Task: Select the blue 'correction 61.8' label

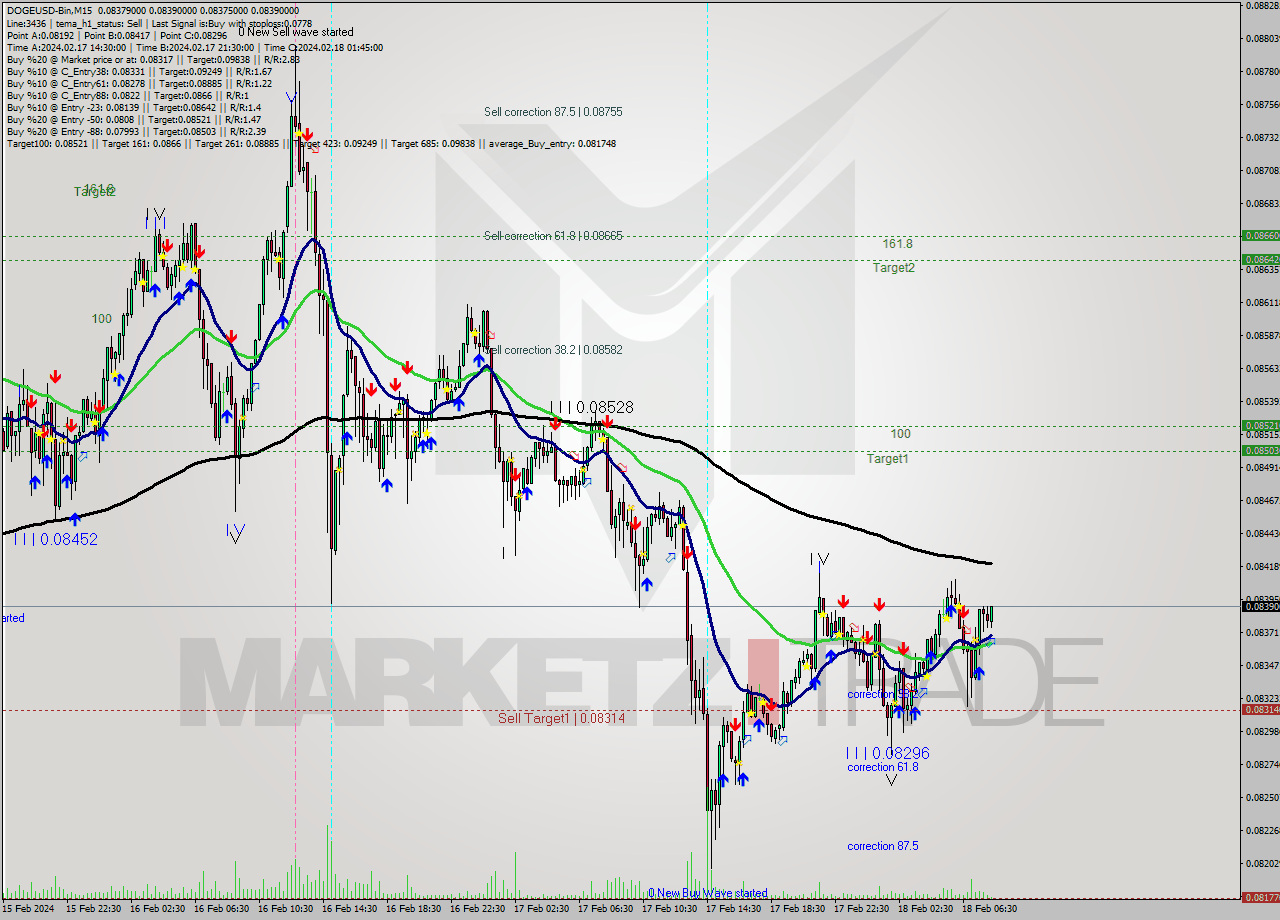Action: [x=882, y=767]
